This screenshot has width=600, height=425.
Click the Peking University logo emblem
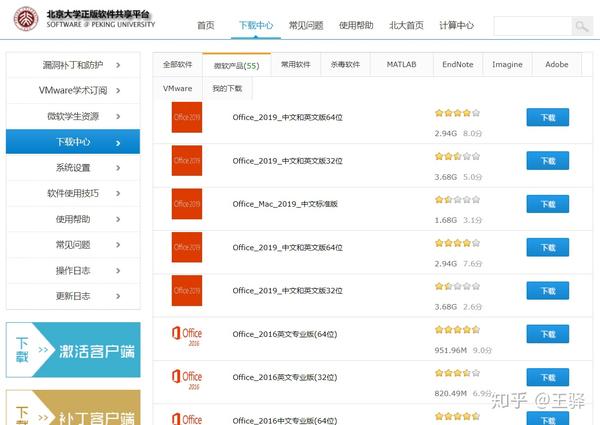click(26, 19)
